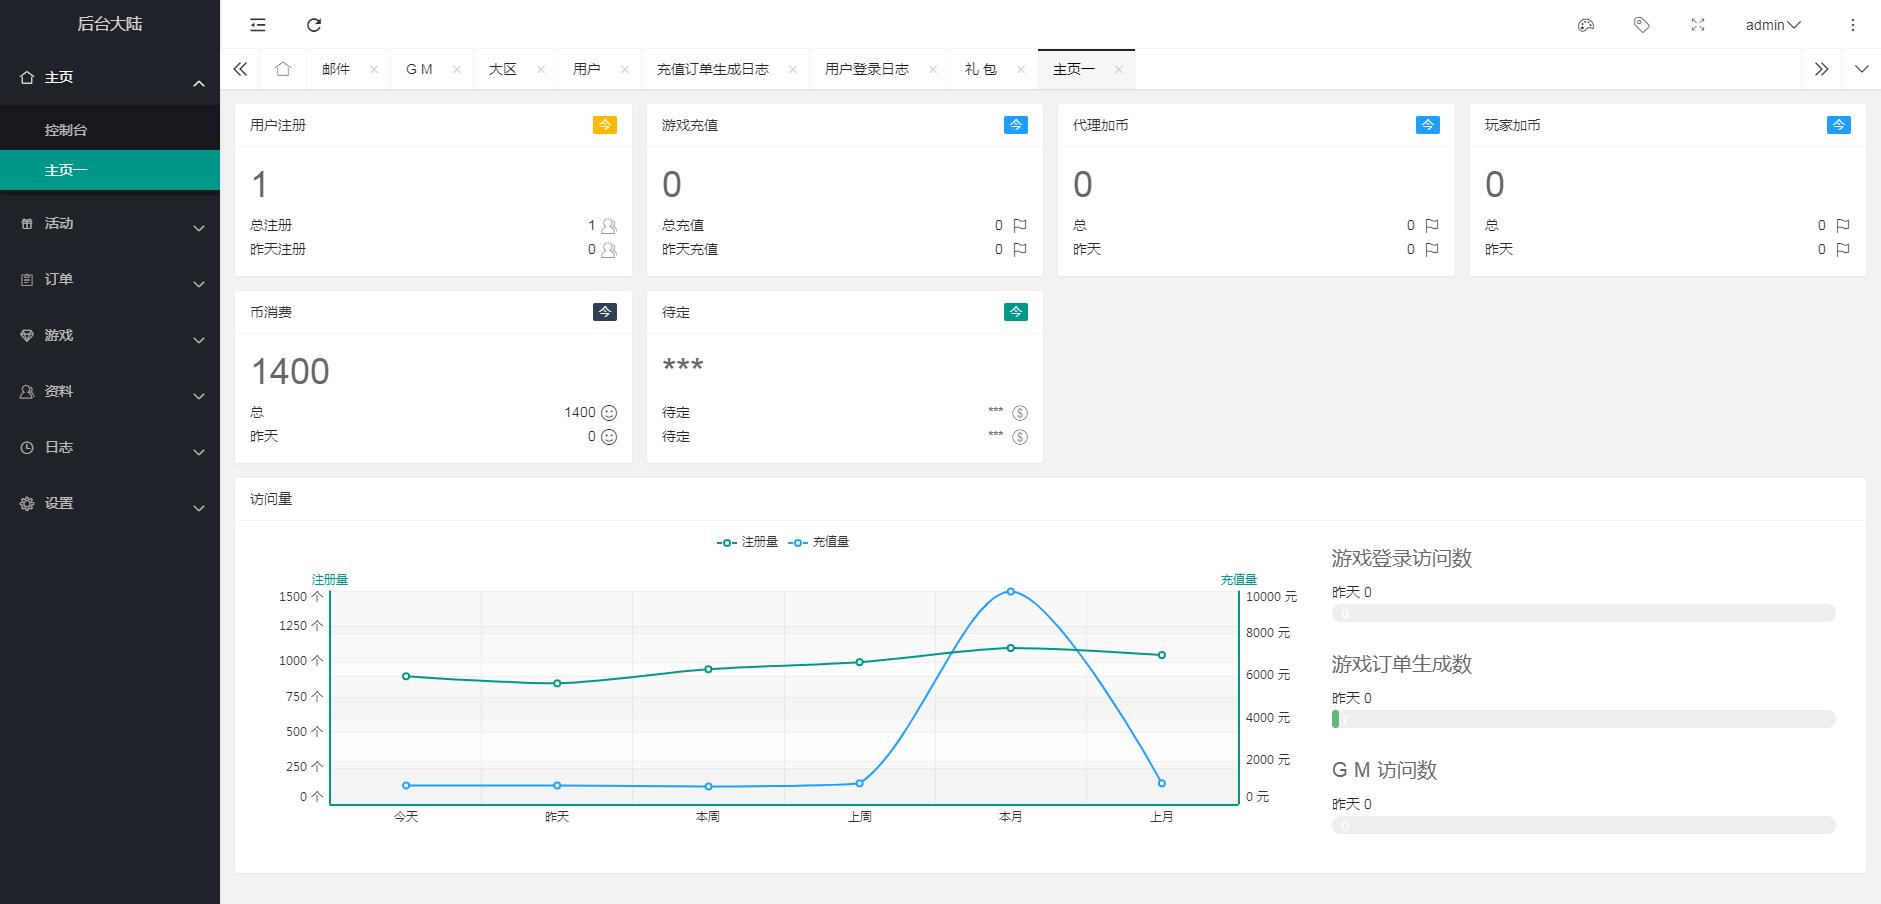Click the tag note icon in header
Screen dimensions: 1881x904
tap(1641, 25)
